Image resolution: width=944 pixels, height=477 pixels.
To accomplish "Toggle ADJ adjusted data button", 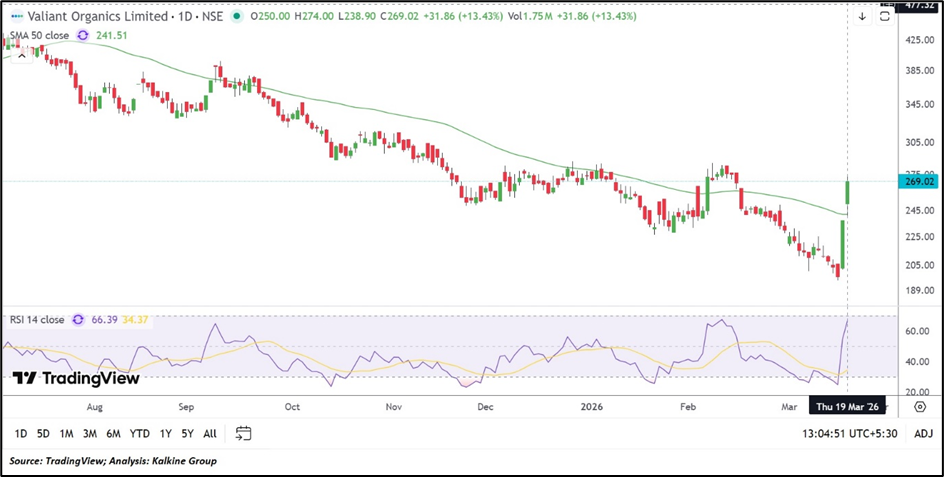I will [x=923, y=433].
